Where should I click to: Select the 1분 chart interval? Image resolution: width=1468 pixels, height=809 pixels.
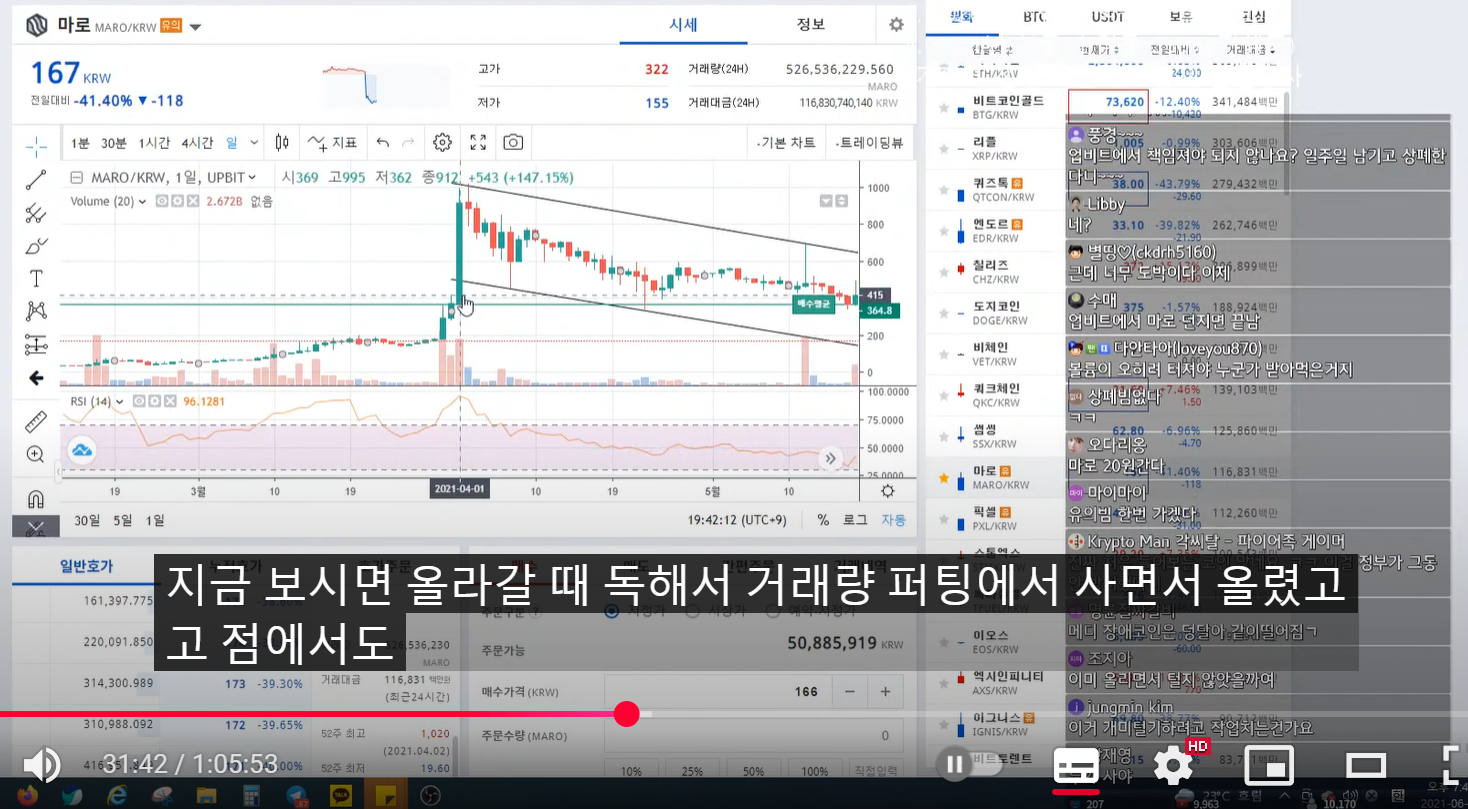tap(80, 143)
